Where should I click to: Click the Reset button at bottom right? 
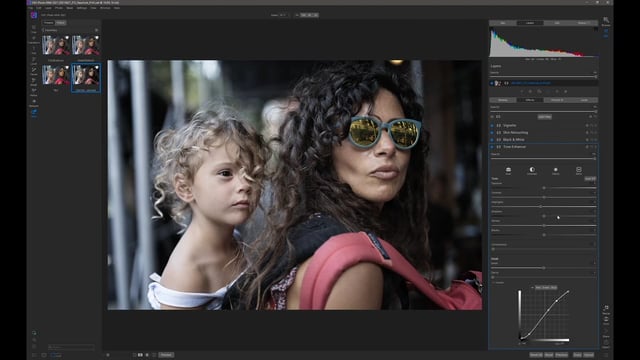point(549,355)
